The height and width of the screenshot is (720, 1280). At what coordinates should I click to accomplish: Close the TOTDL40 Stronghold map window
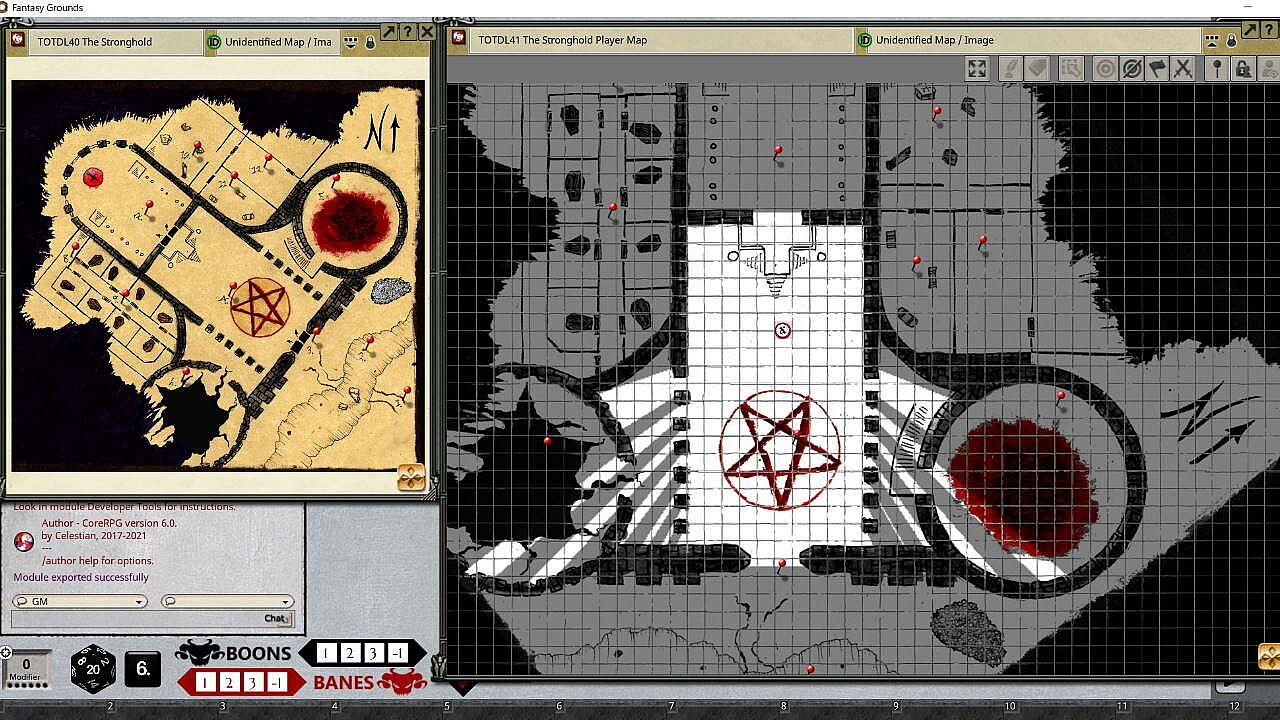(426, 32)
